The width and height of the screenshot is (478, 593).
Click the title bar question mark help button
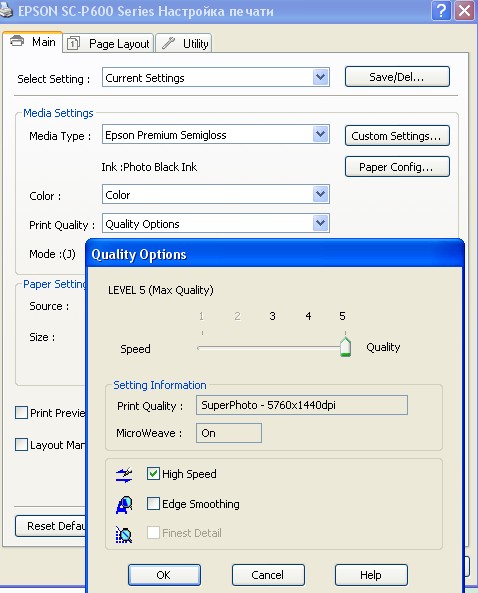click(441, 10)
